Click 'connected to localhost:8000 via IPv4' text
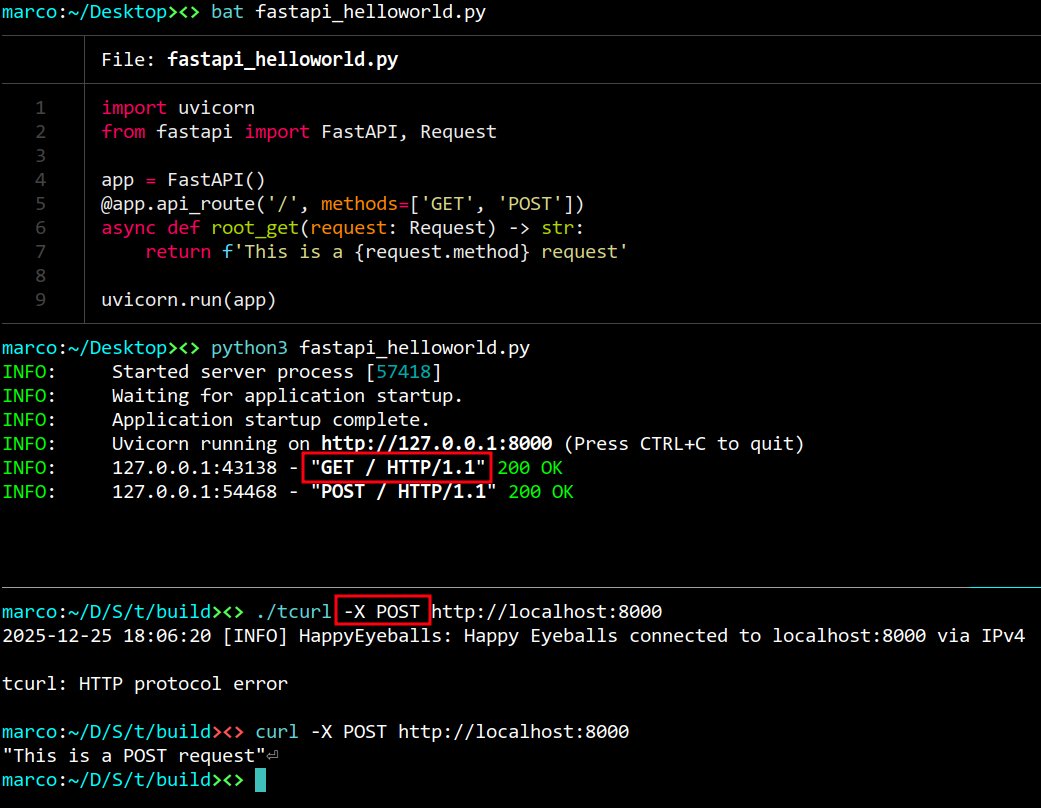Screen dimensions: 1041x808 827,636
